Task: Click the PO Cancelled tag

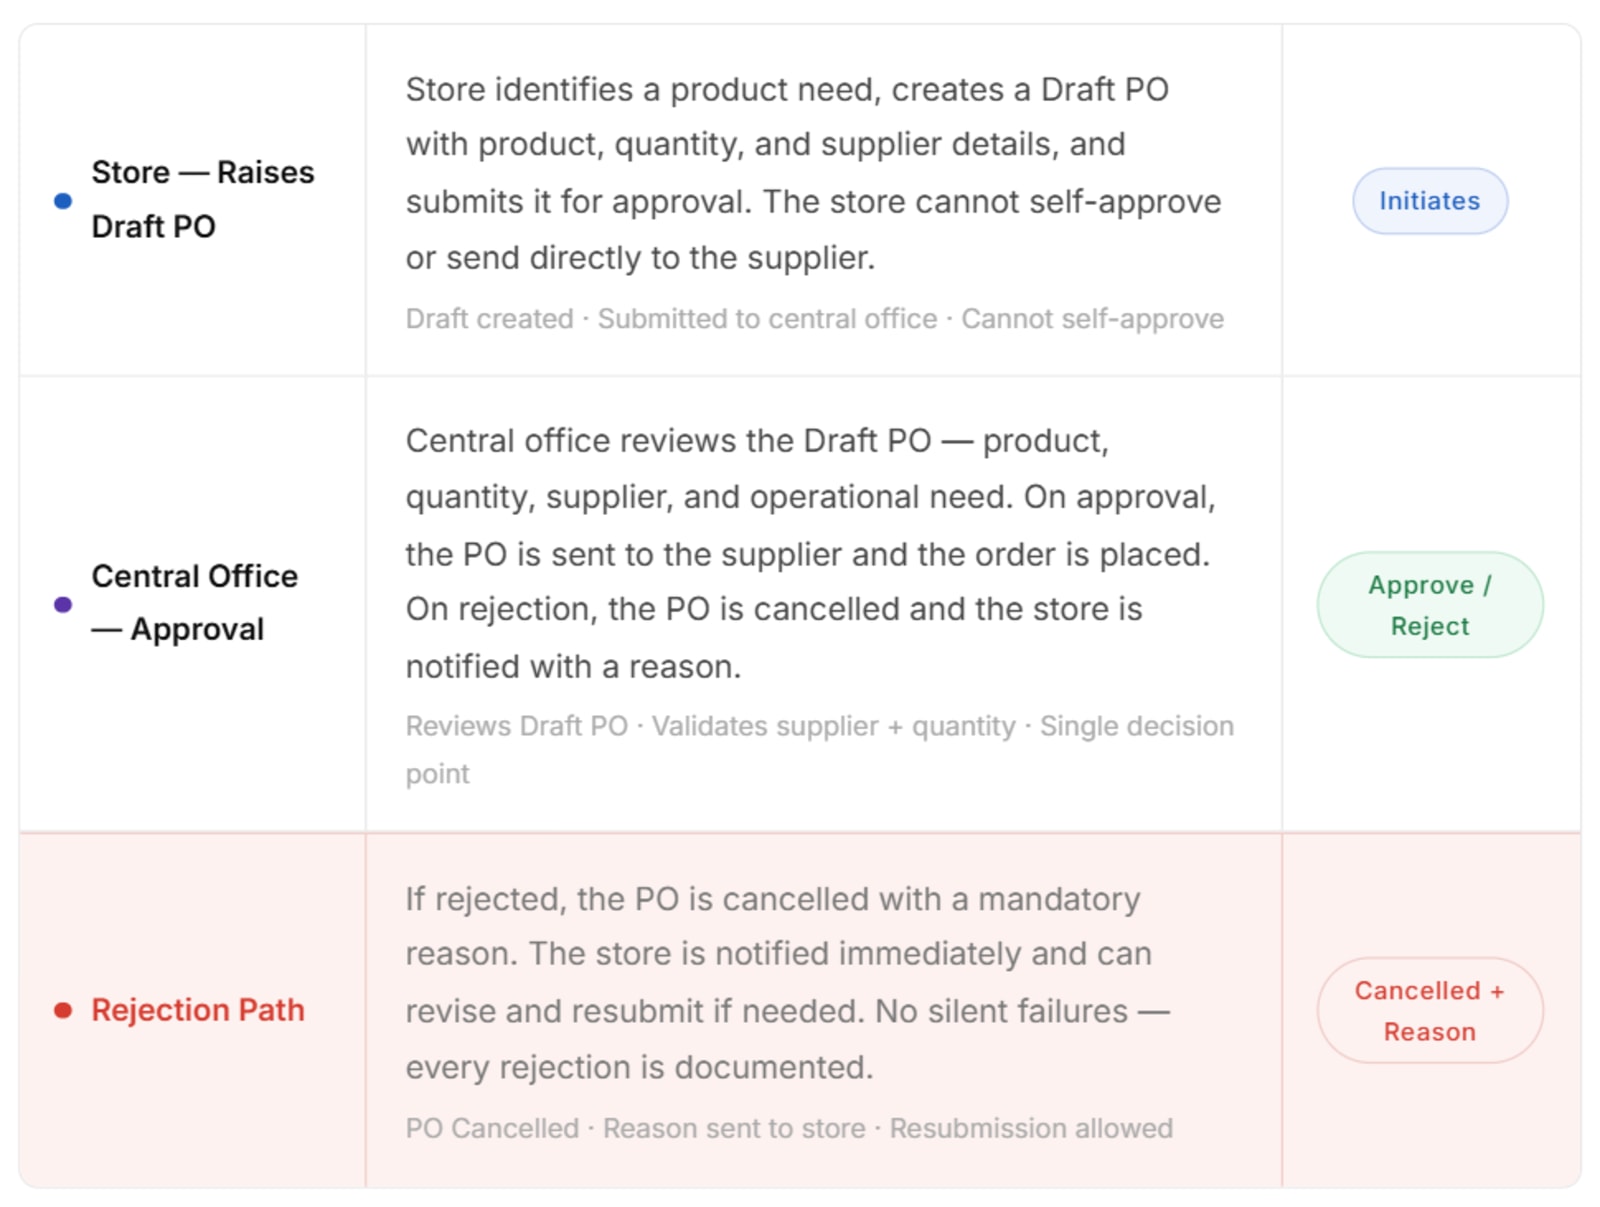Action: 492,1128
